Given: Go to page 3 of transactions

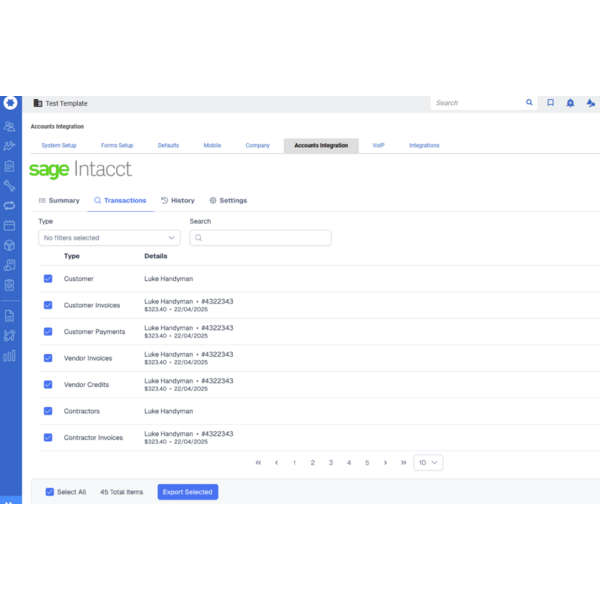Looking at the screenshot, I should [330, 463].
